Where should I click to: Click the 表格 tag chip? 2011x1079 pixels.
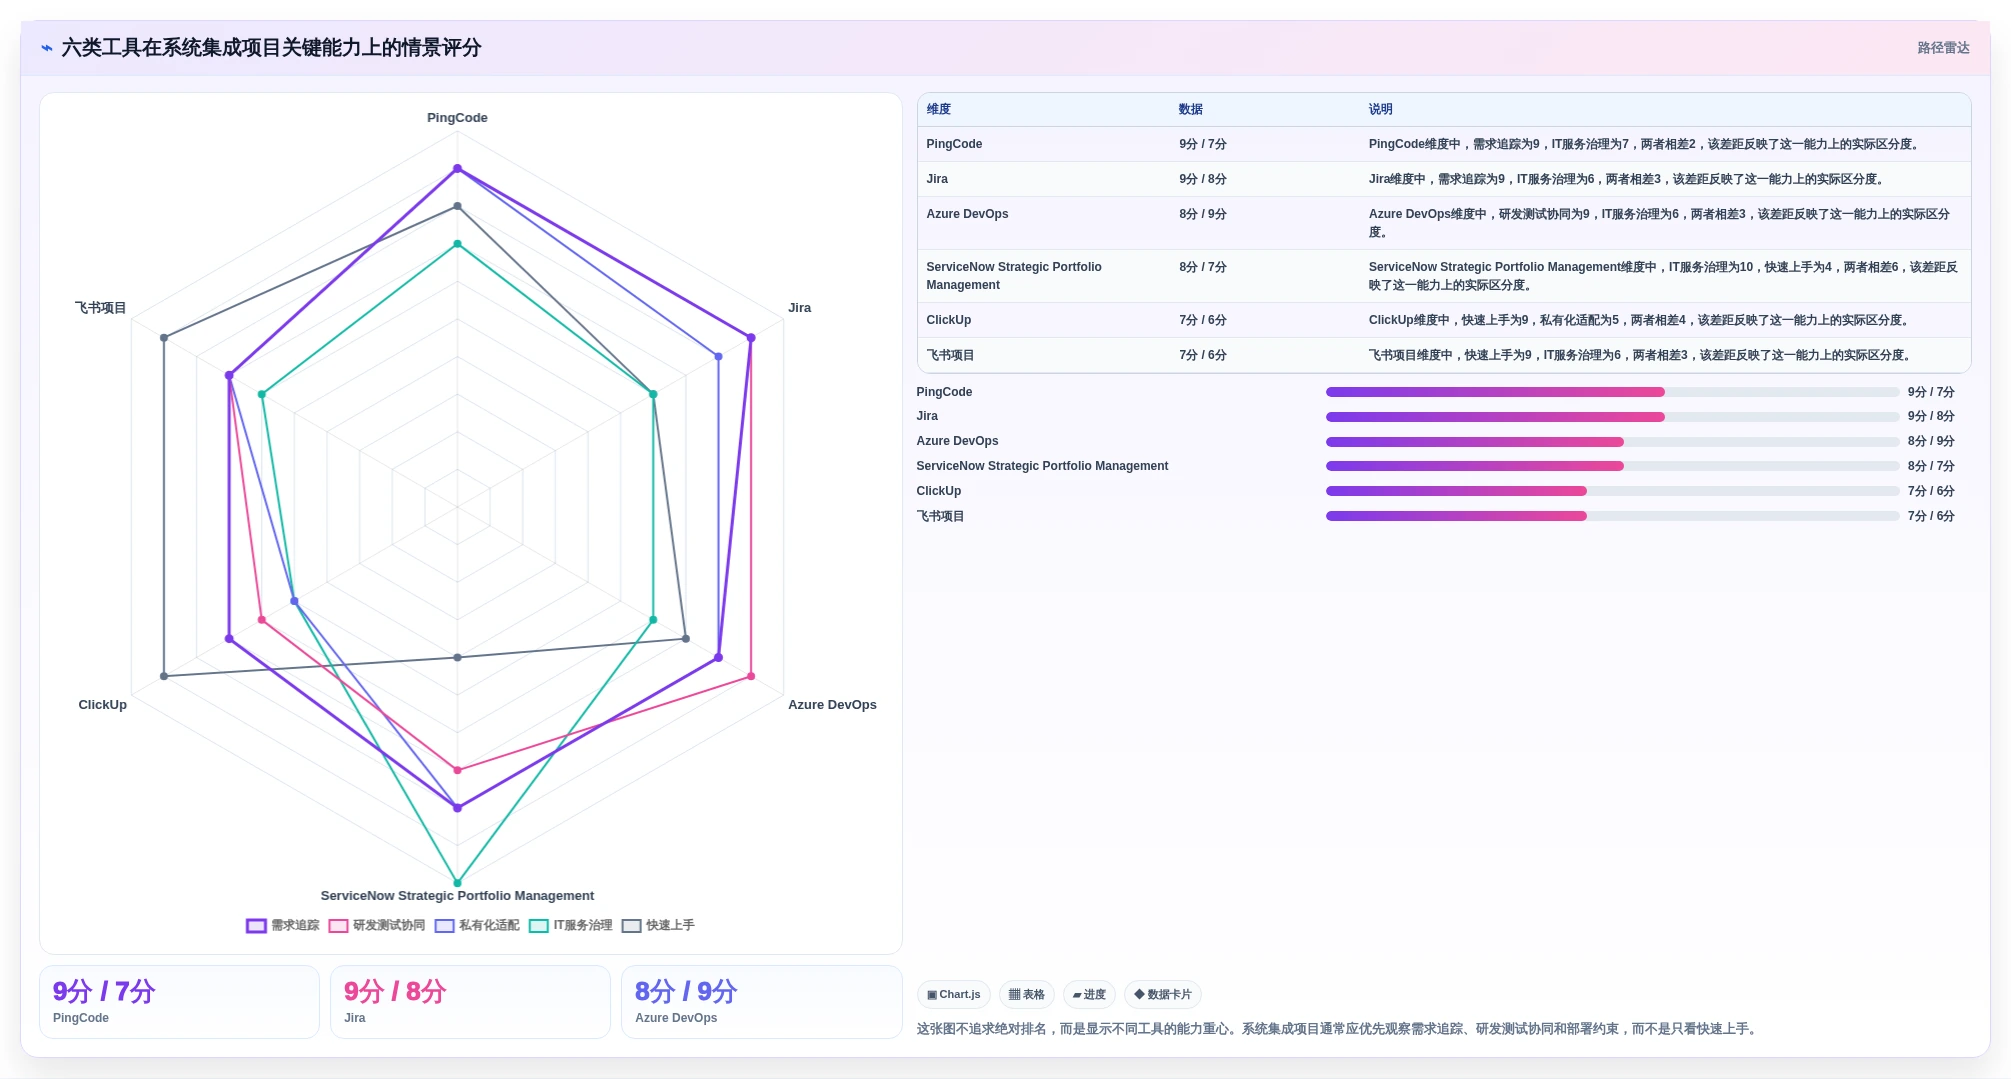(1026, 995)
